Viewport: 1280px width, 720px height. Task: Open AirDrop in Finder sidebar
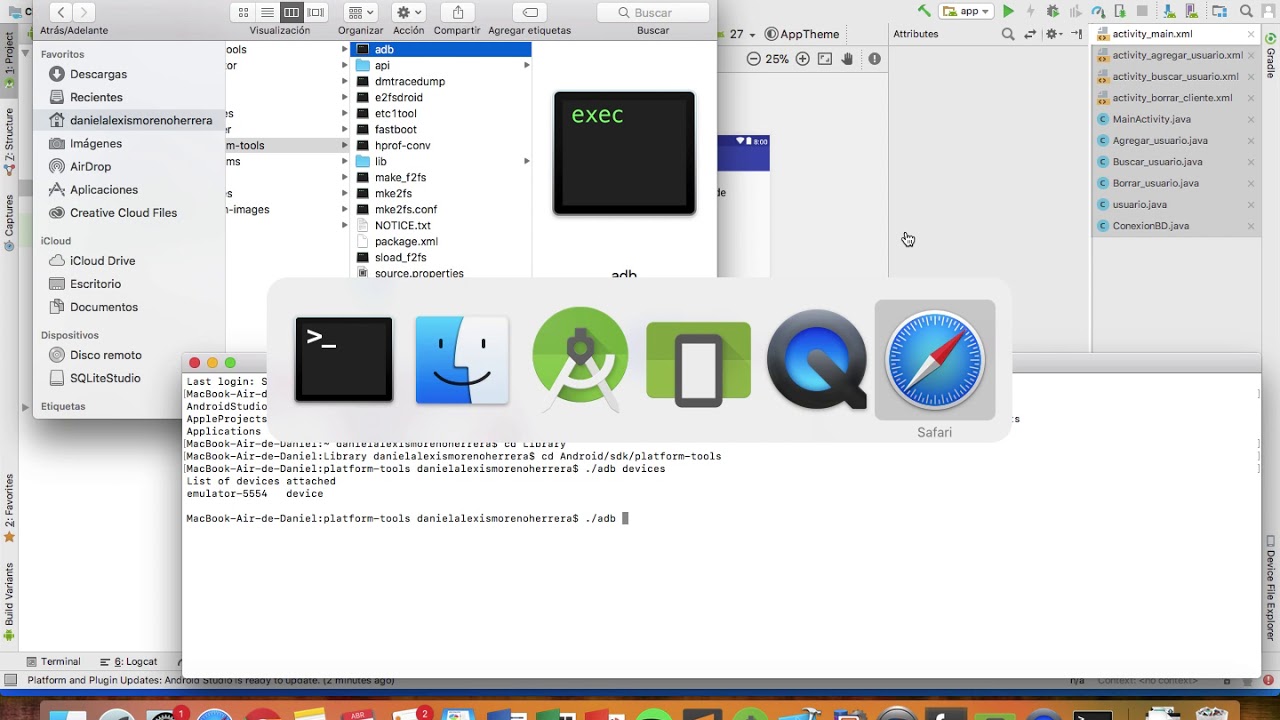click(x=90, y=166)
